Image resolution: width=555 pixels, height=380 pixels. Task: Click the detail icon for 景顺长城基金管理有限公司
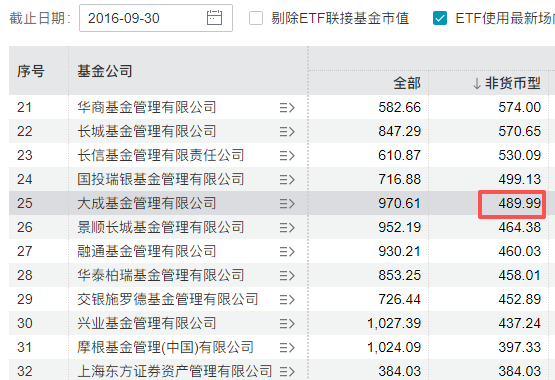pos(287,228)
